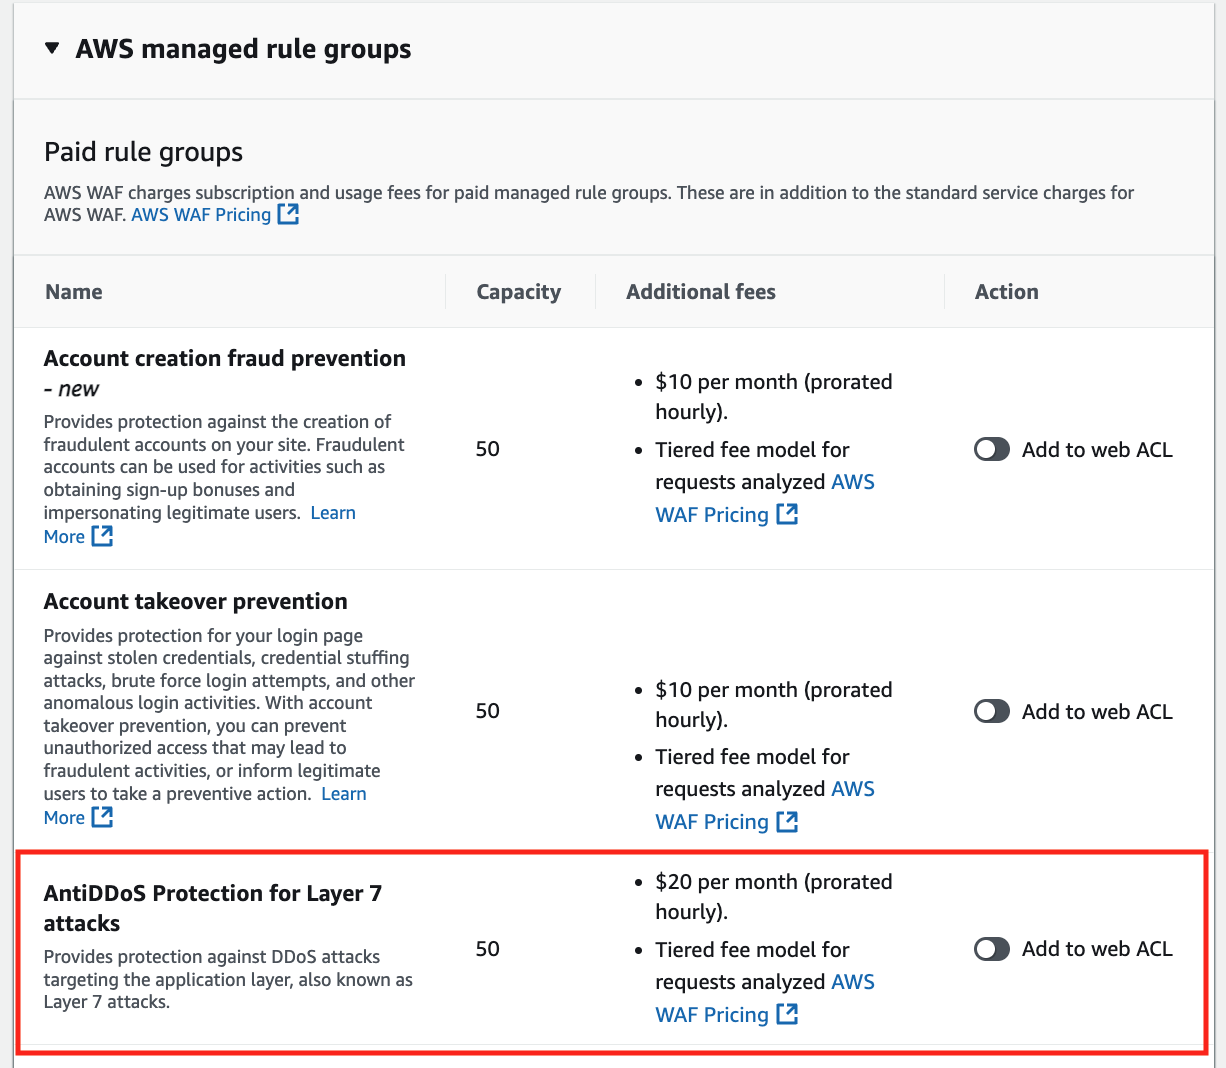Toggle Add to web ACL for Account takeover prevention
This screenshot has height=1068, width=1226.
coord(992,712)
